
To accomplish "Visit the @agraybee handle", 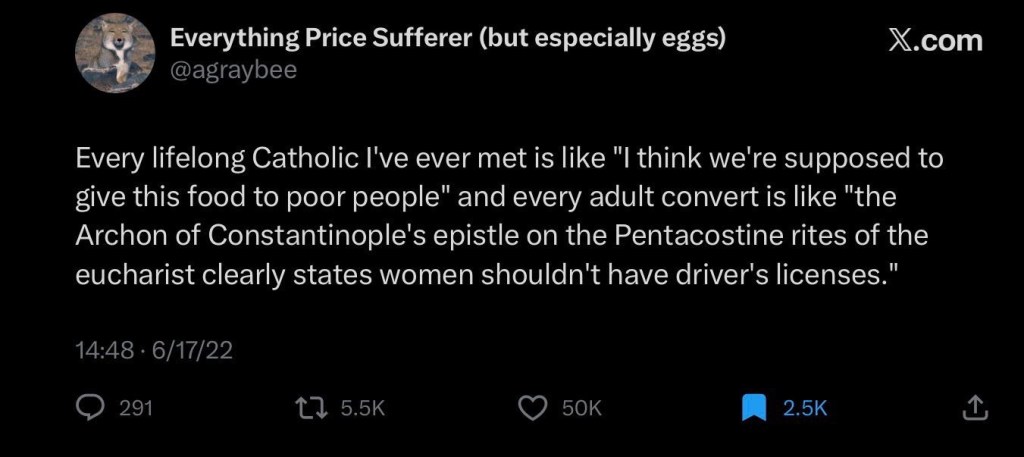I will (233, 70).
